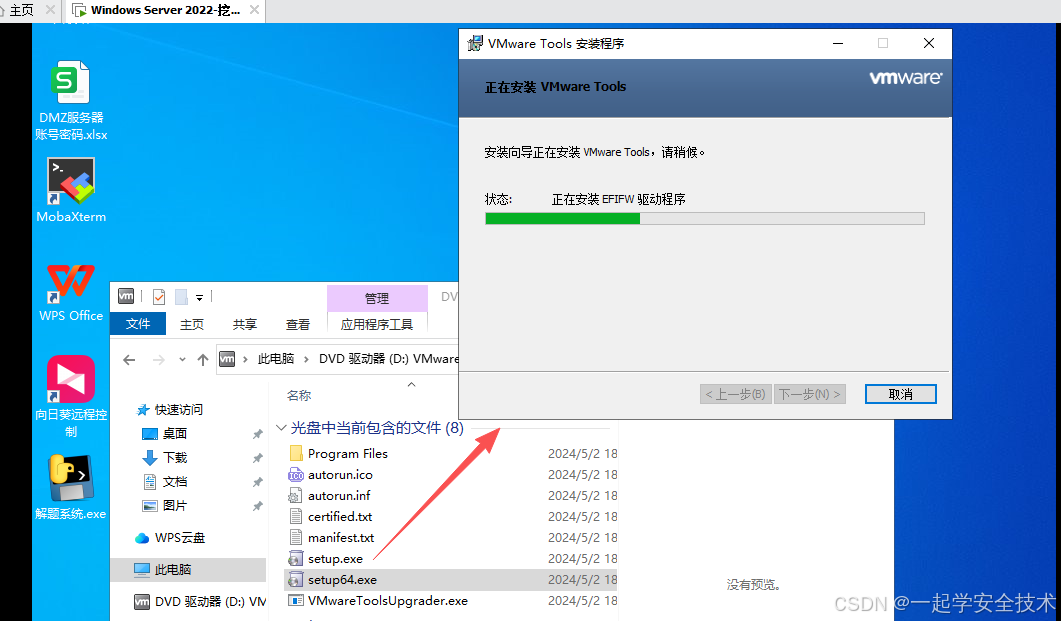The image size is (1061, 621).
Task: Open the 文件 menu in Explorer
Action: [138, 324]
